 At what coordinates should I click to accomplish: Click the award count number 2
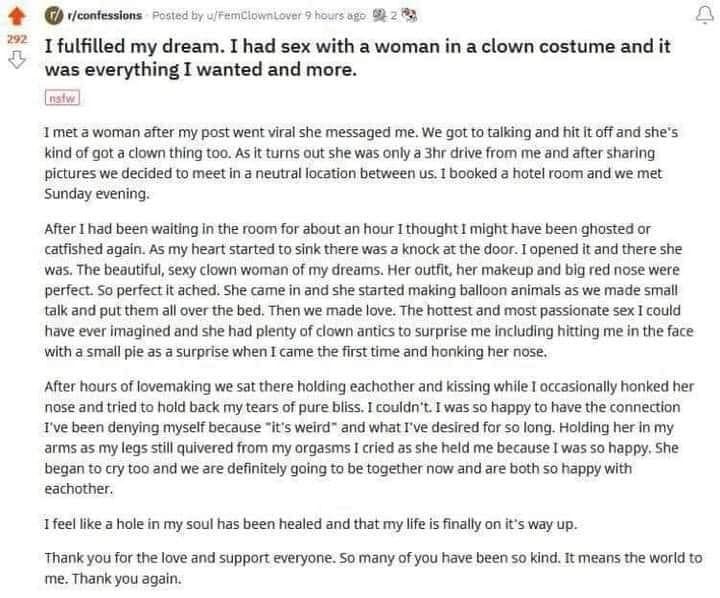pos(394,16)
